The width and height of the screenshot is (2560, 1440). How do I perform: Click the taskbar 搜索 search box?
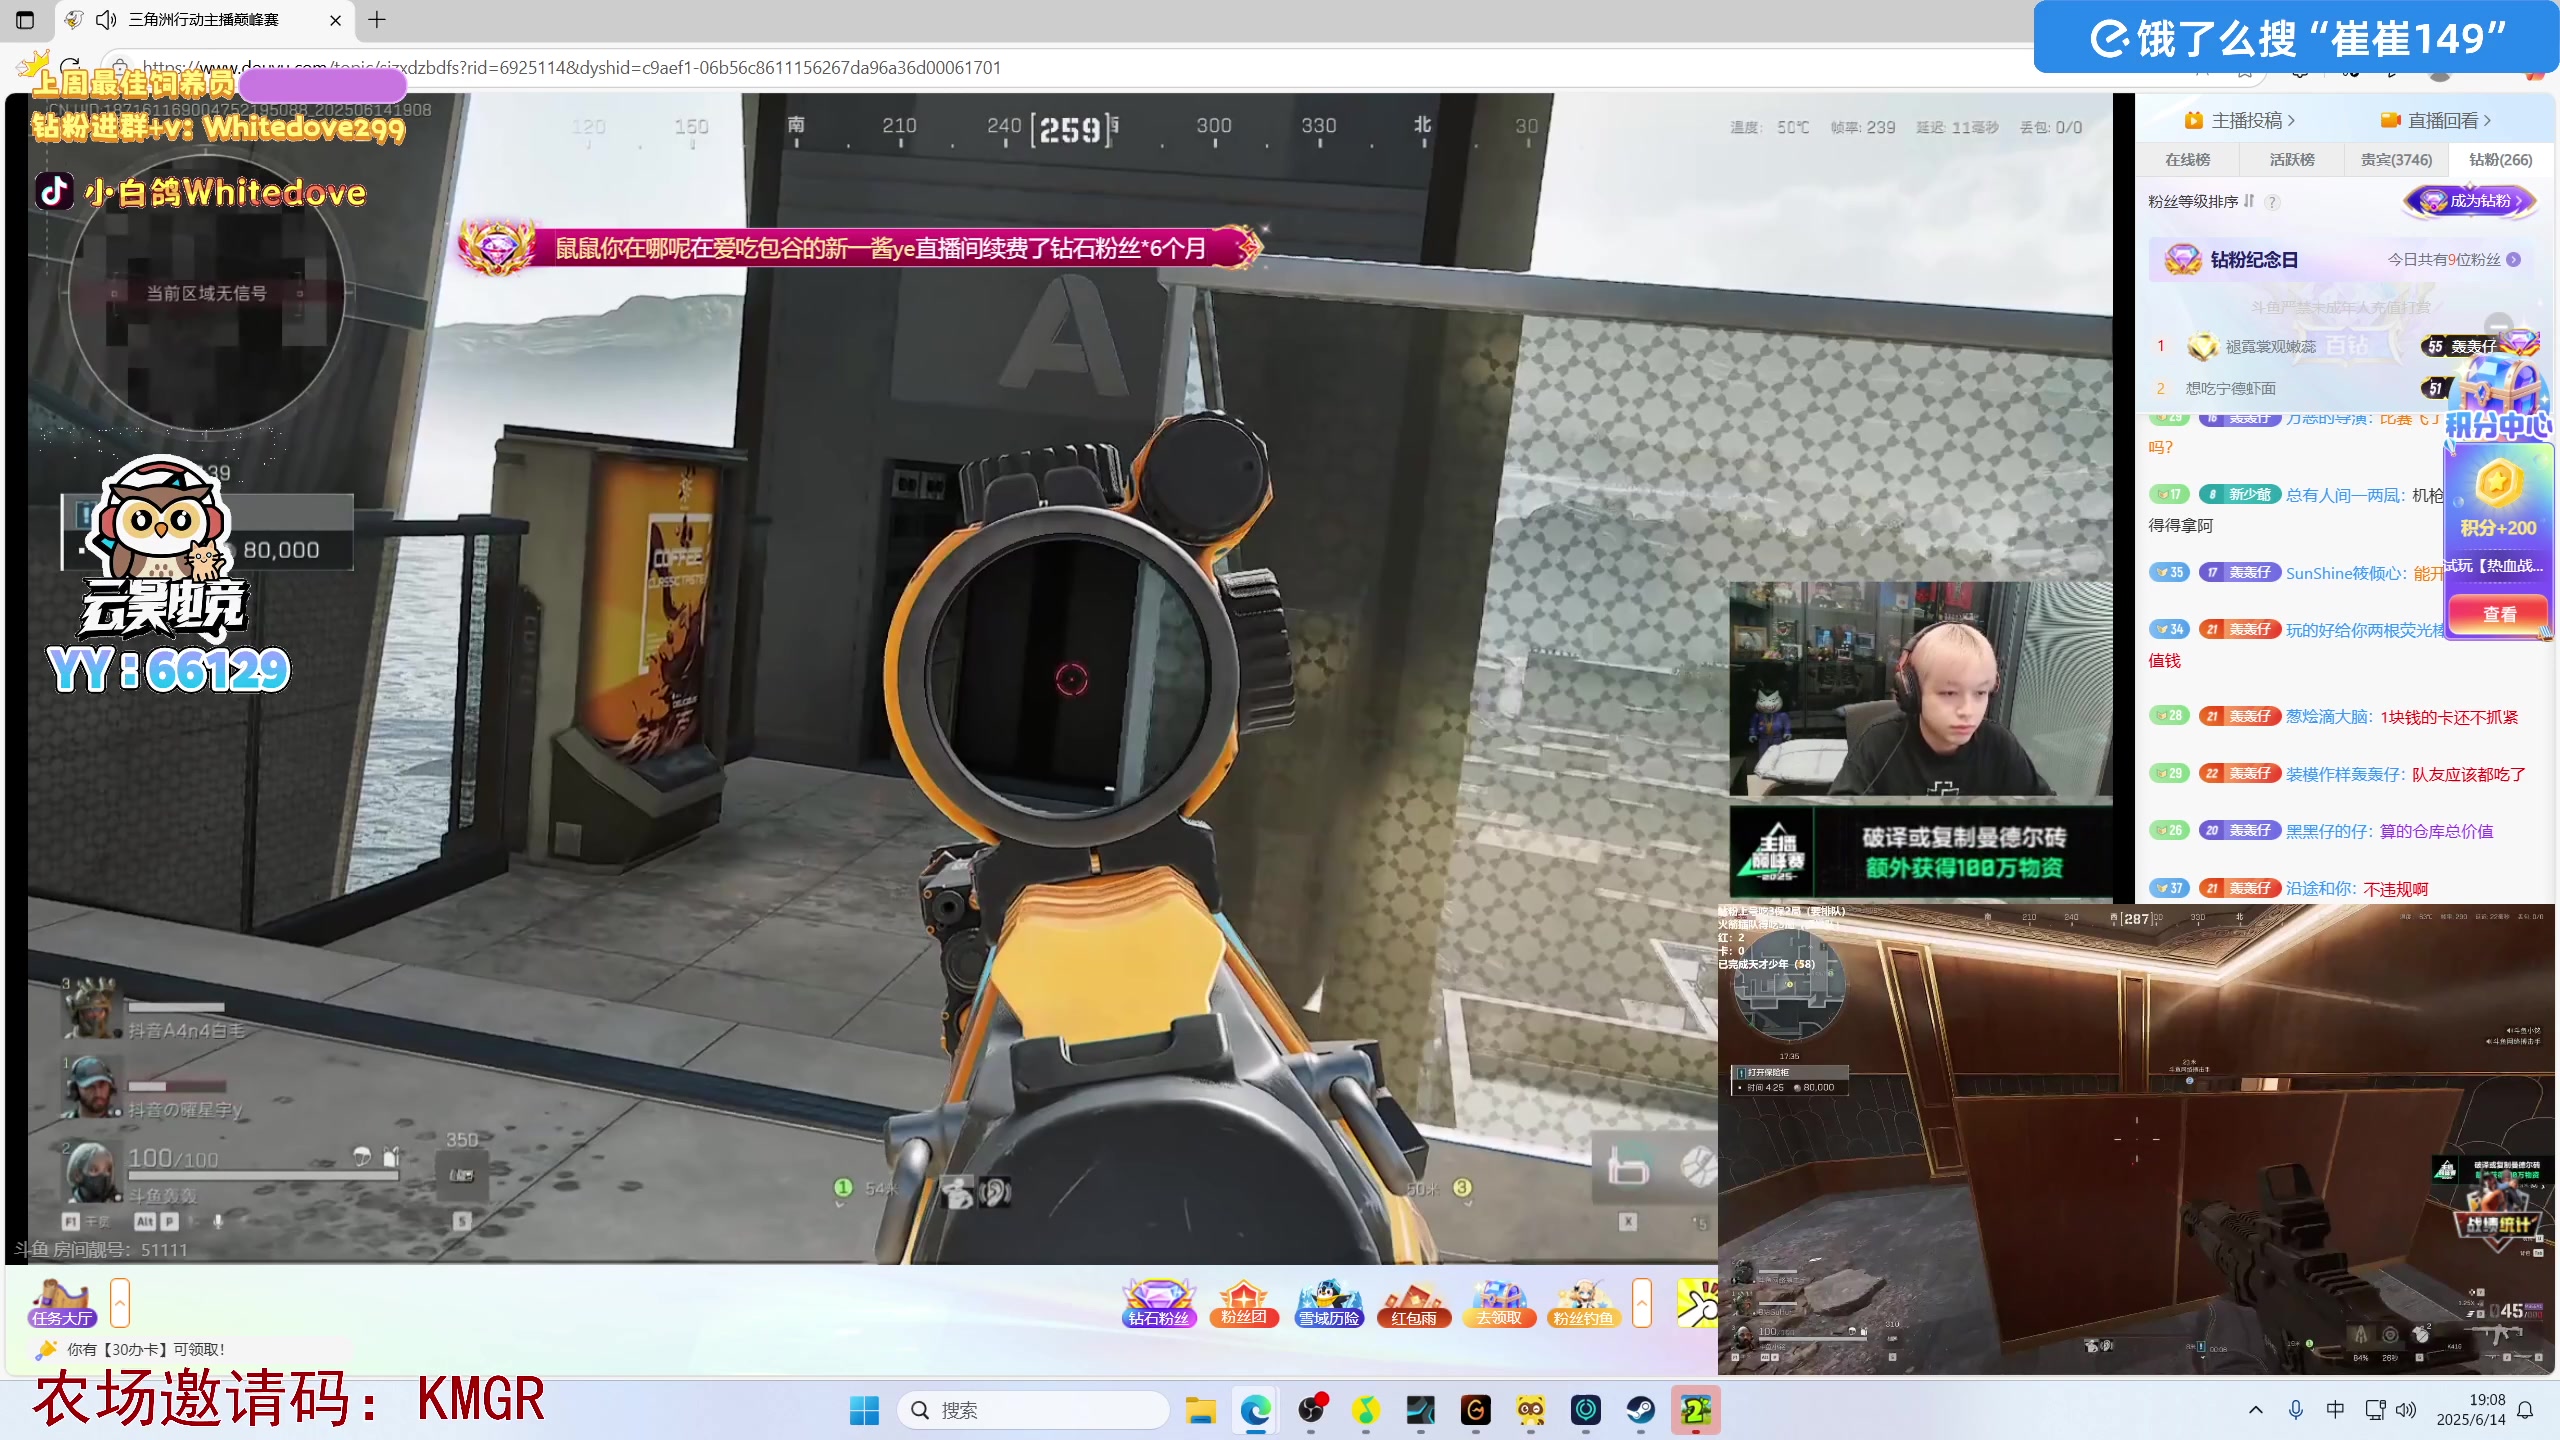pos(1033,1410)
